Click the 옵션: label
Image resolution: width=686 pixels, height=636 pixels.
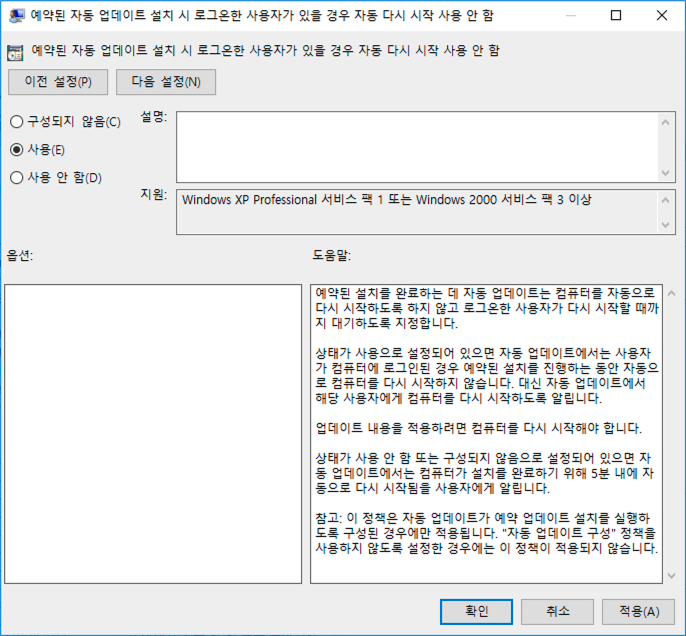tap(20, 255)
